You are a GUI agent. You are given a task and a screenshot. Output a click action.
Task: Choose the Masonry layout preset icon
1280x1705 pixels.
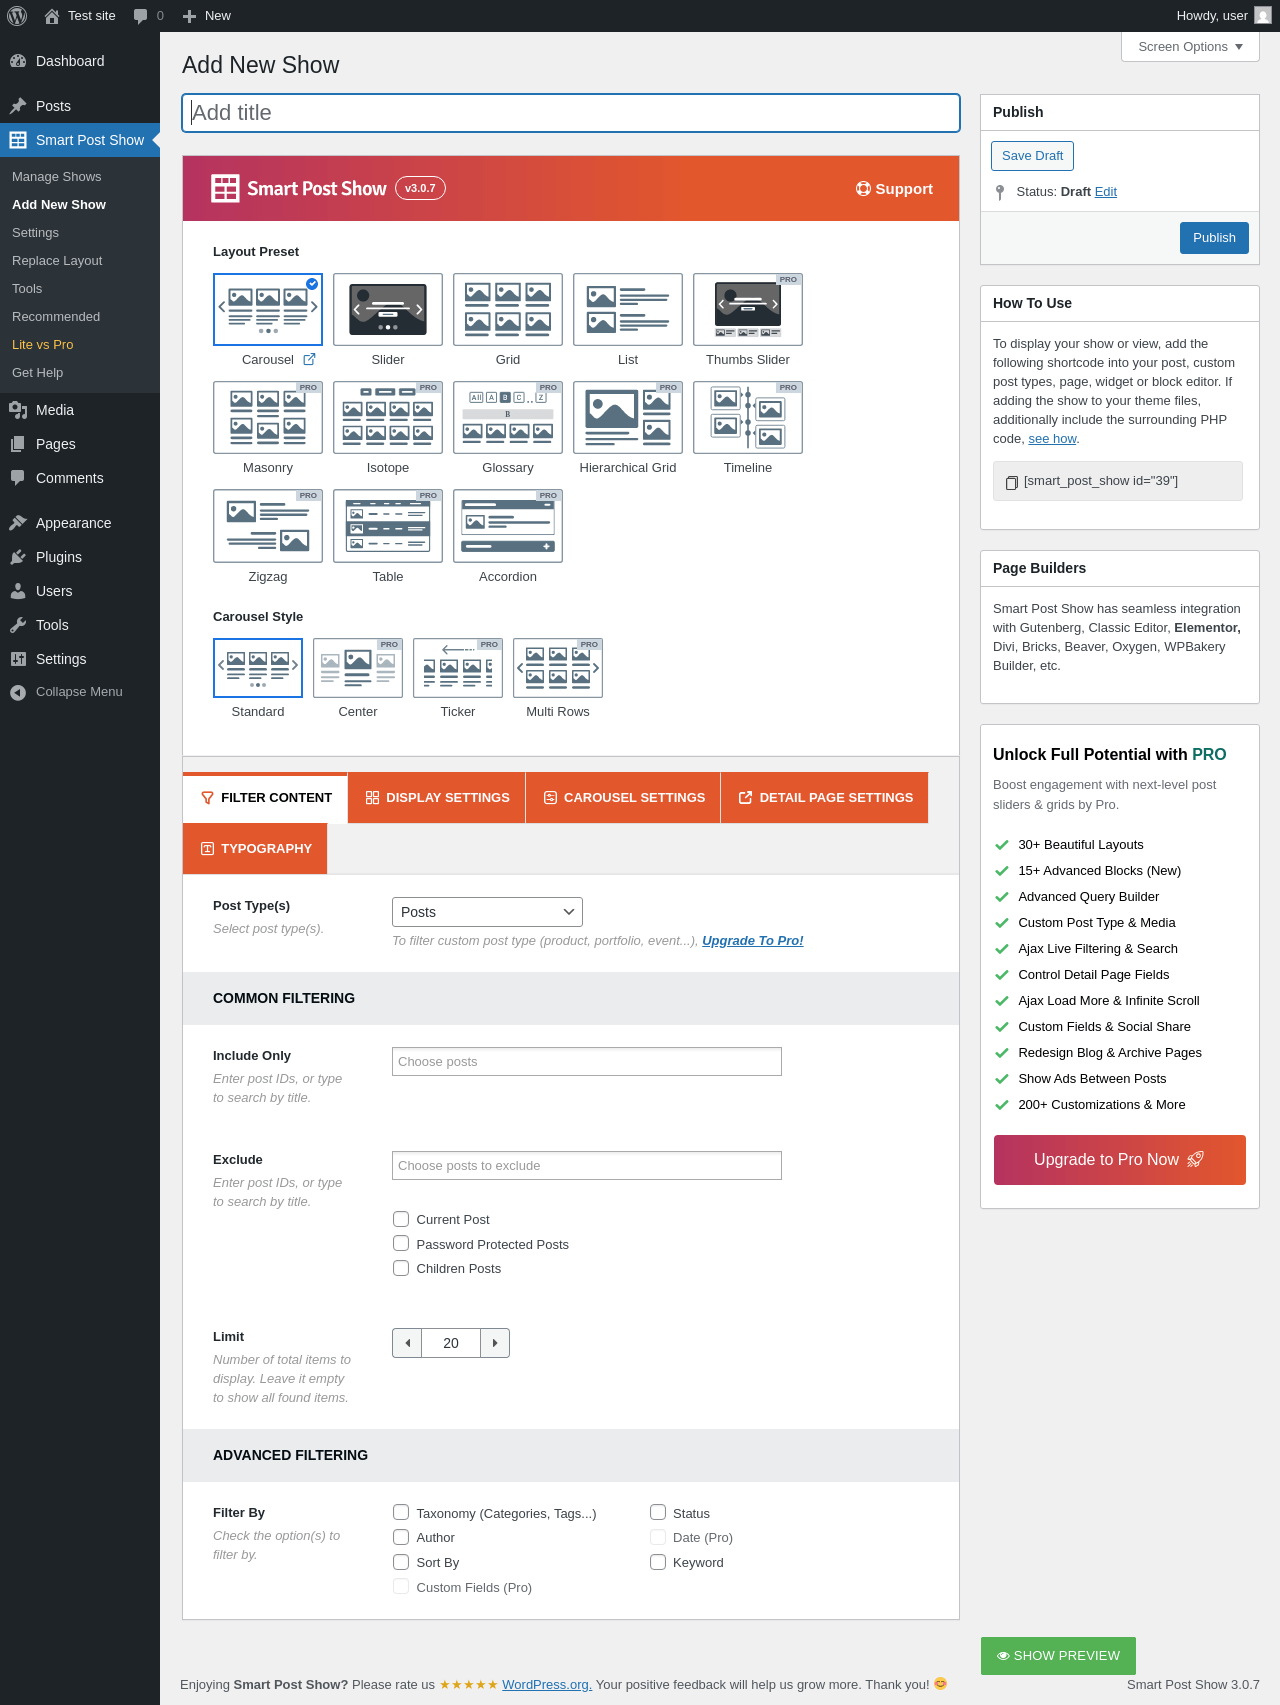[268, 417]
